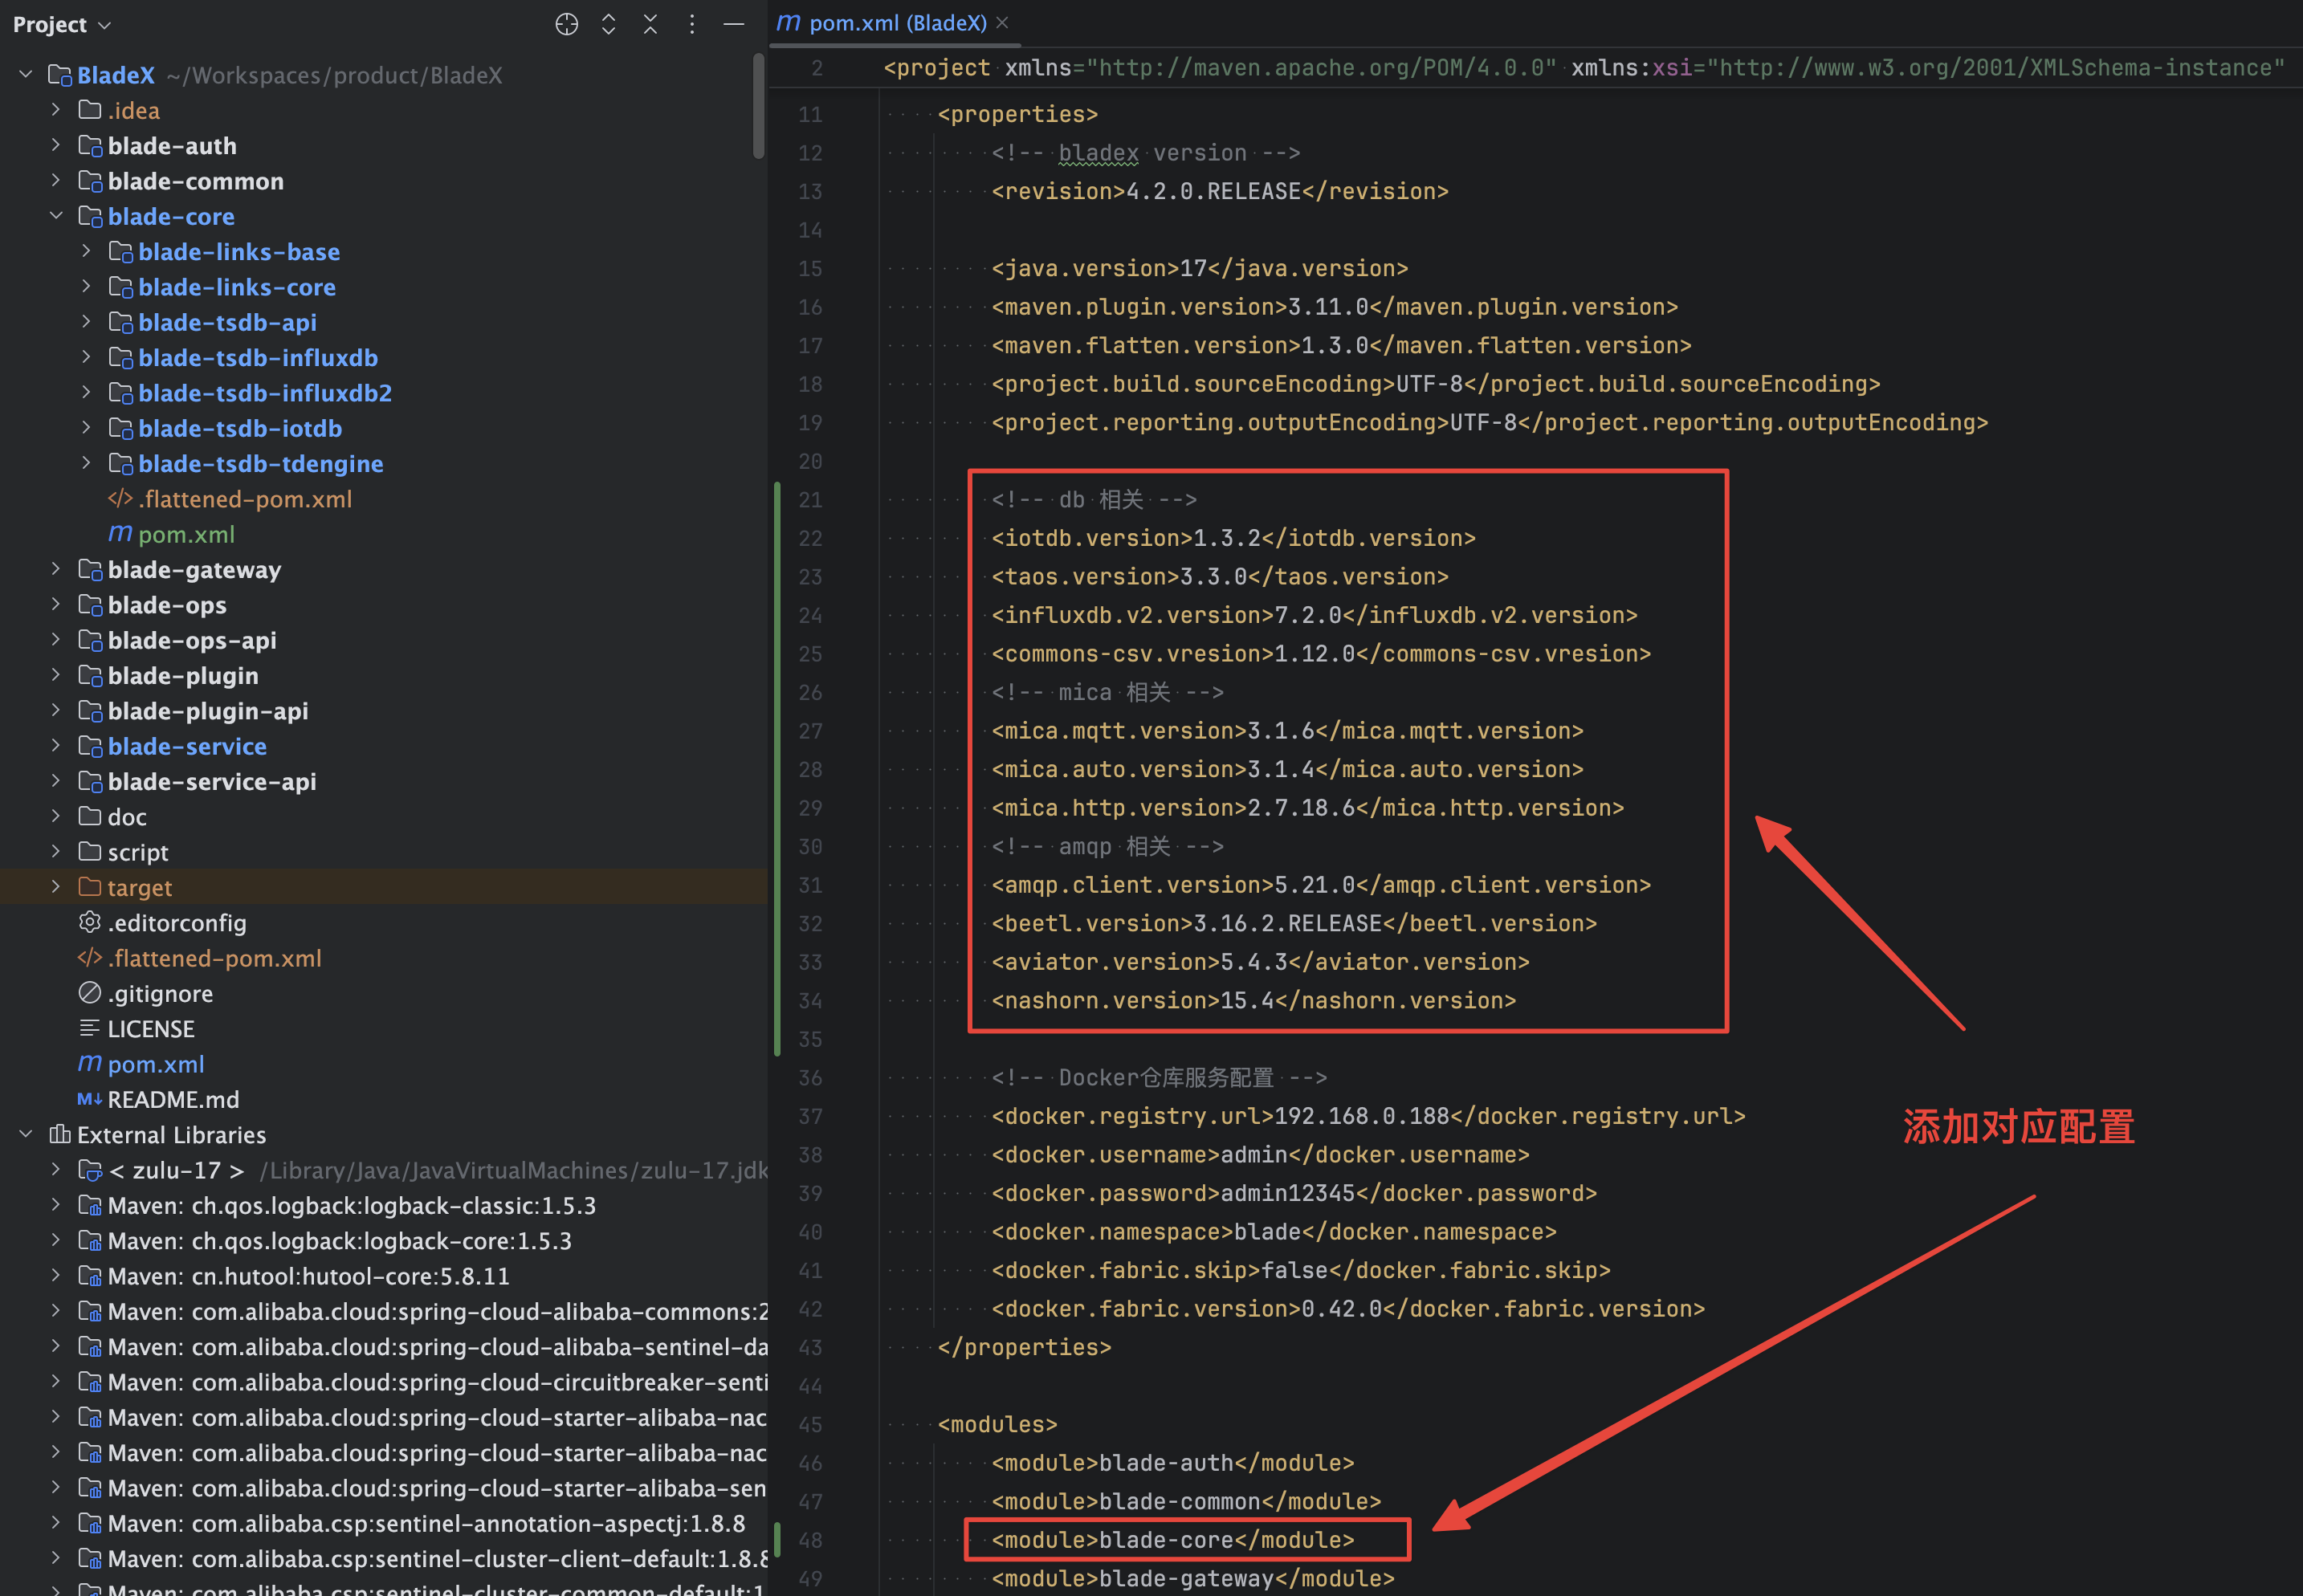Image resolution: width=2303 pixels, height=1596 pixels.
Task: Click the Maven icon of blade-core pom.xml
Action: click(120, 534)
